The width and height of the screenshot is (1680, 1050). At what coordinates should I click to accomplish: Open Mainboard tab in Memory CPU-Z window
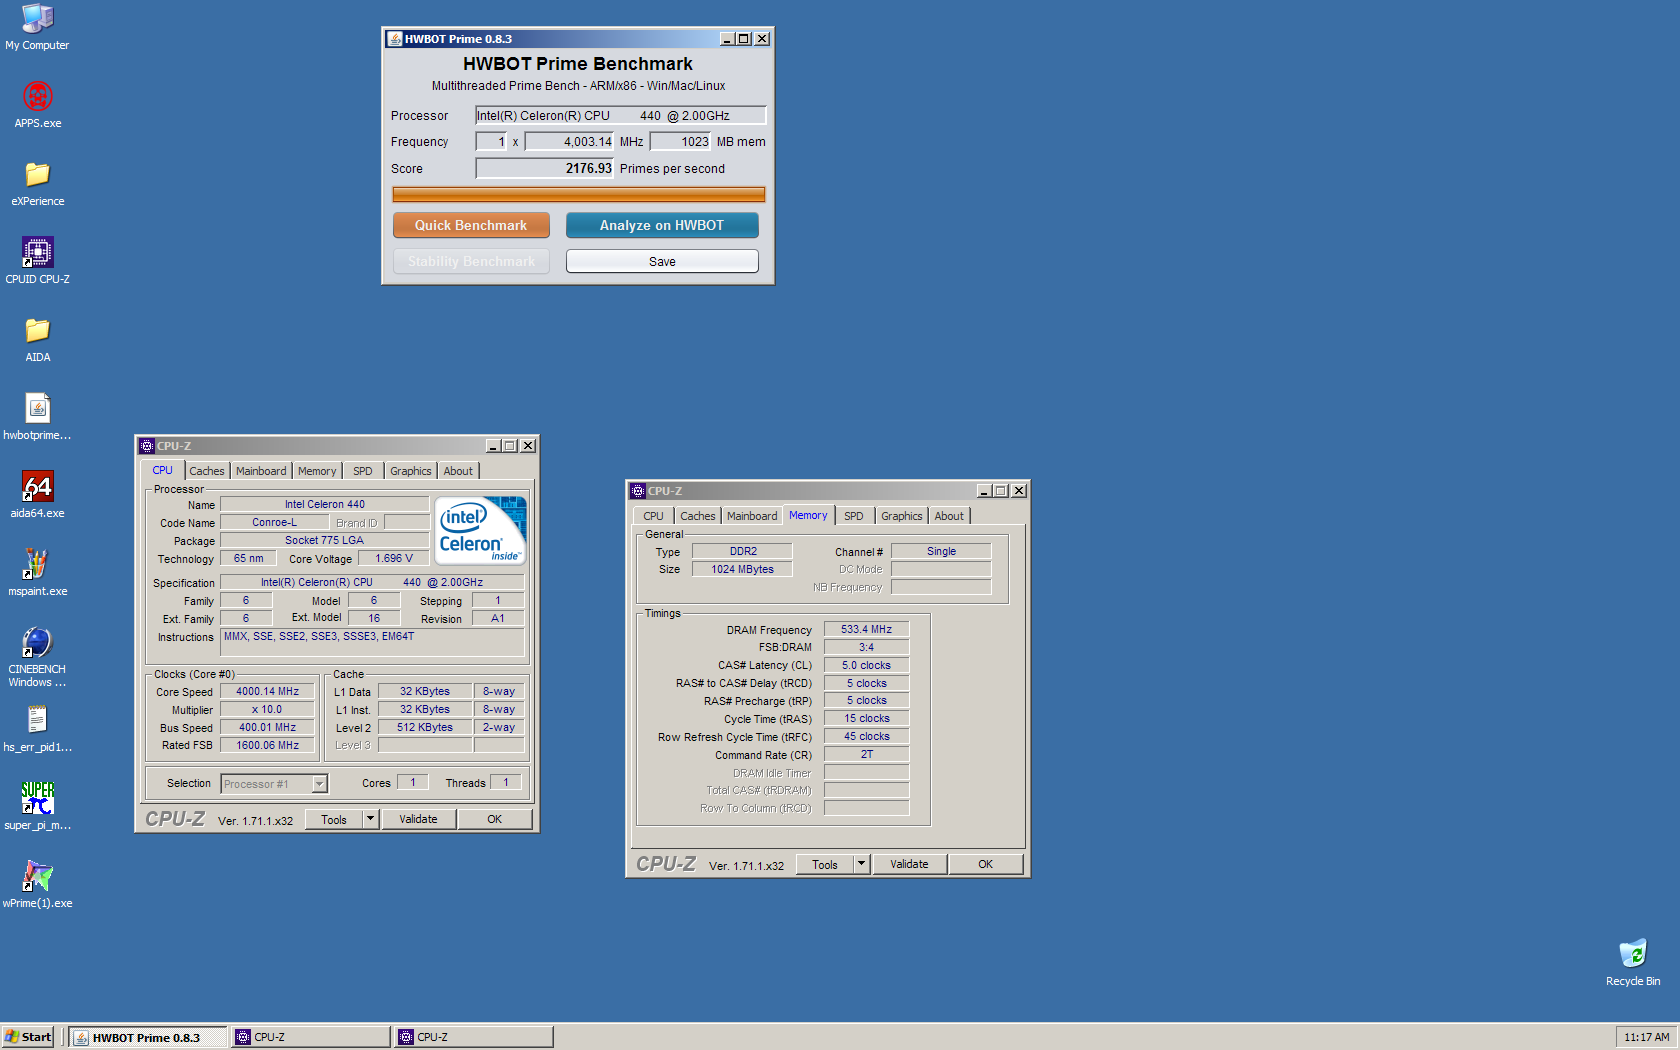pyautogui.click(x=752, y=516)
